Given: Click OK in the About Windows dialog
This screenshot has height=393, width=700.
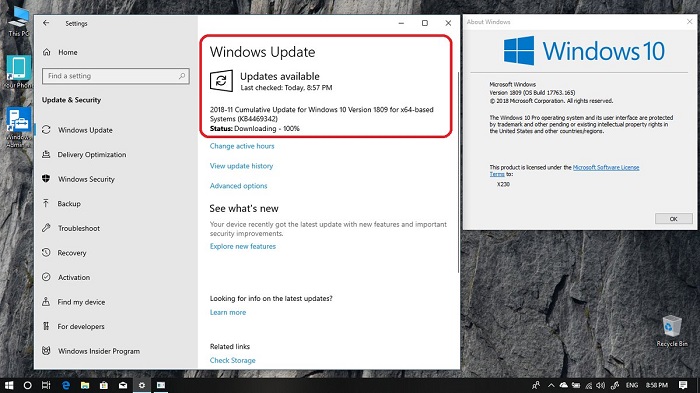Looking at the screenshot, I should 674,219.
